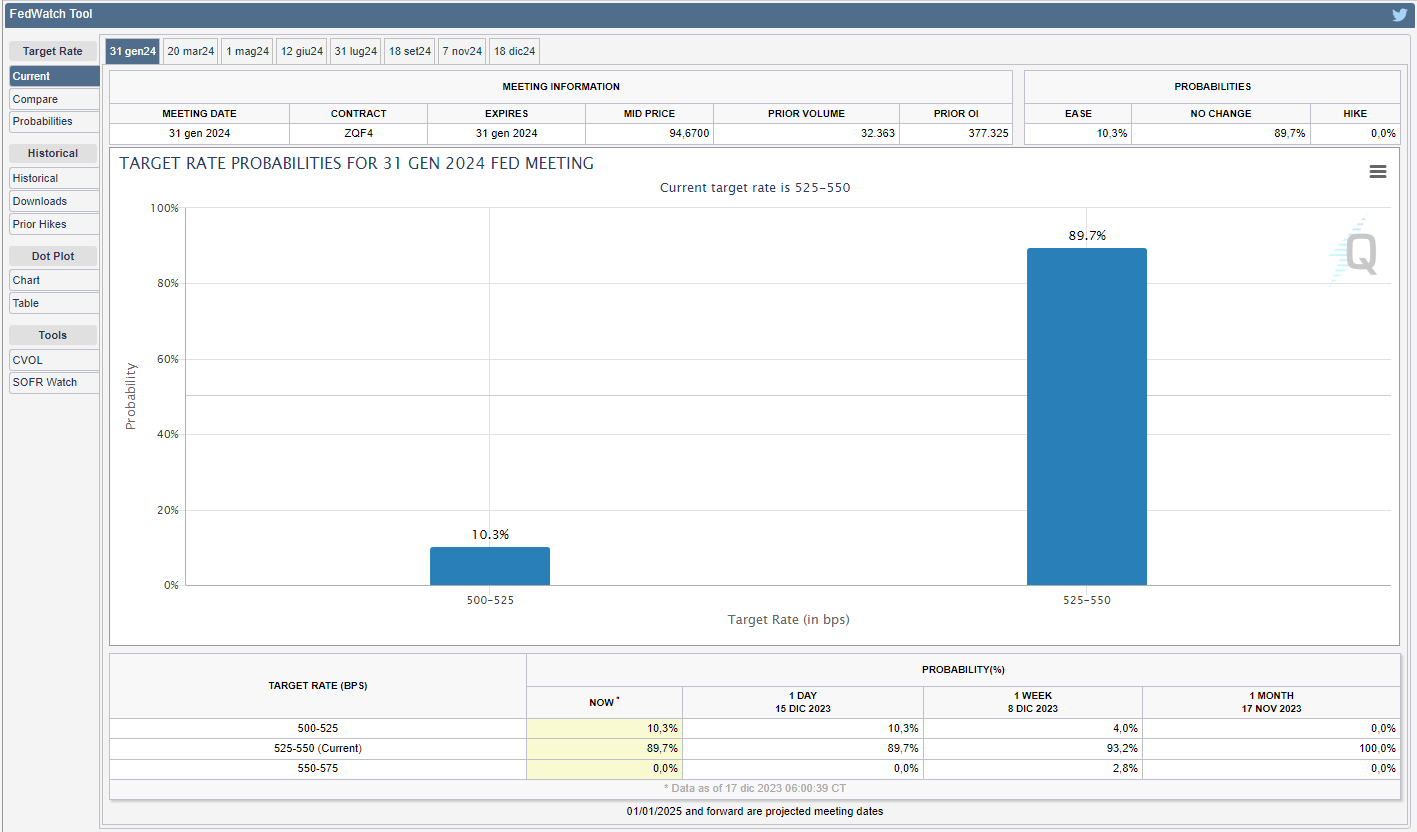The image size is (1417, 832).
Task: Click Probabilities in the Target Rate section
Action: 54,121
